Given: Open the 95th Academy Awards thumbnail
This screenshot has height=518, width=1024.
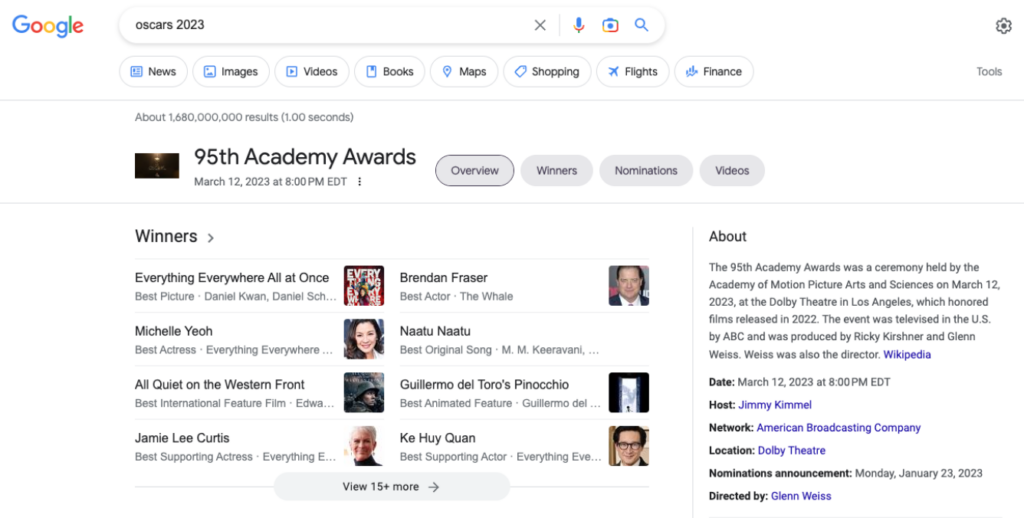Looking at the screenshot, I should coord(157,166).
